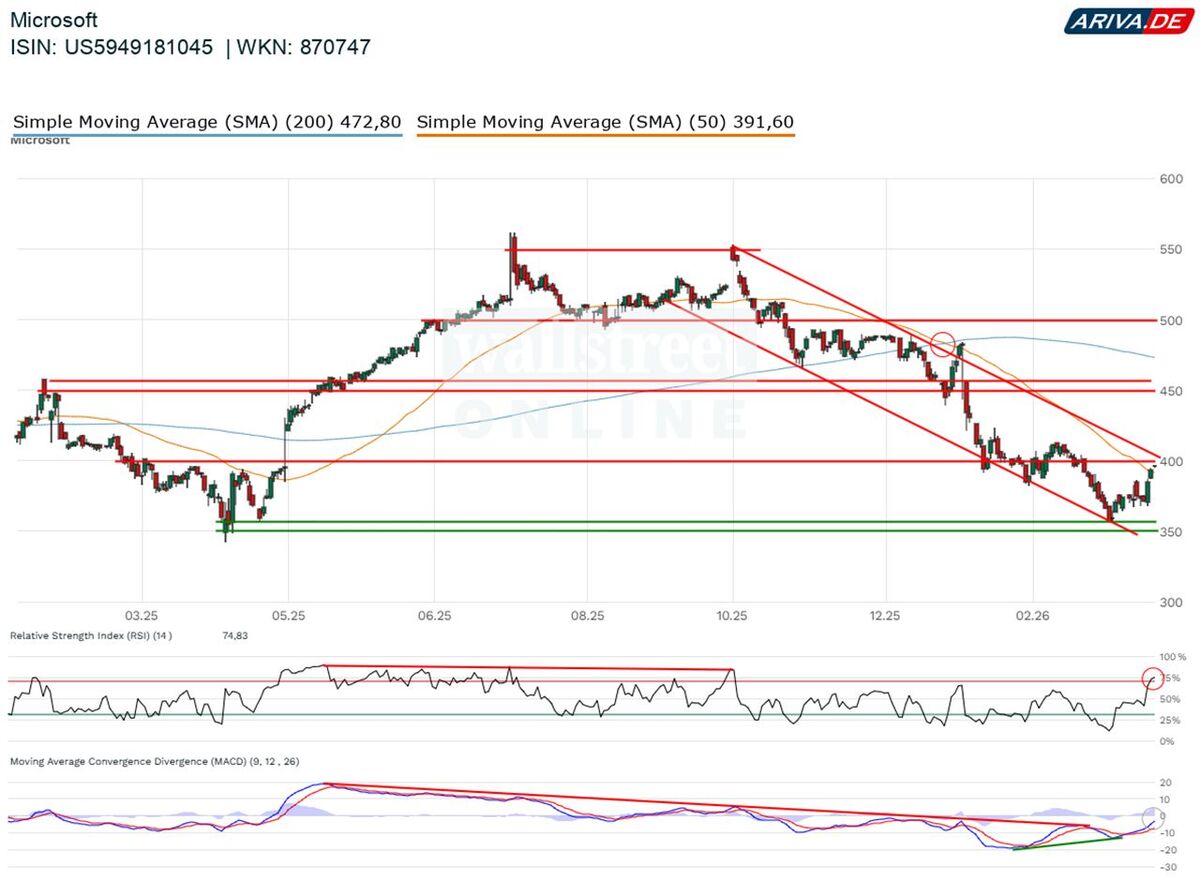Click the WKN: 870747 text
Screen dimensions: 1200x881
click(x=304, y=47)
